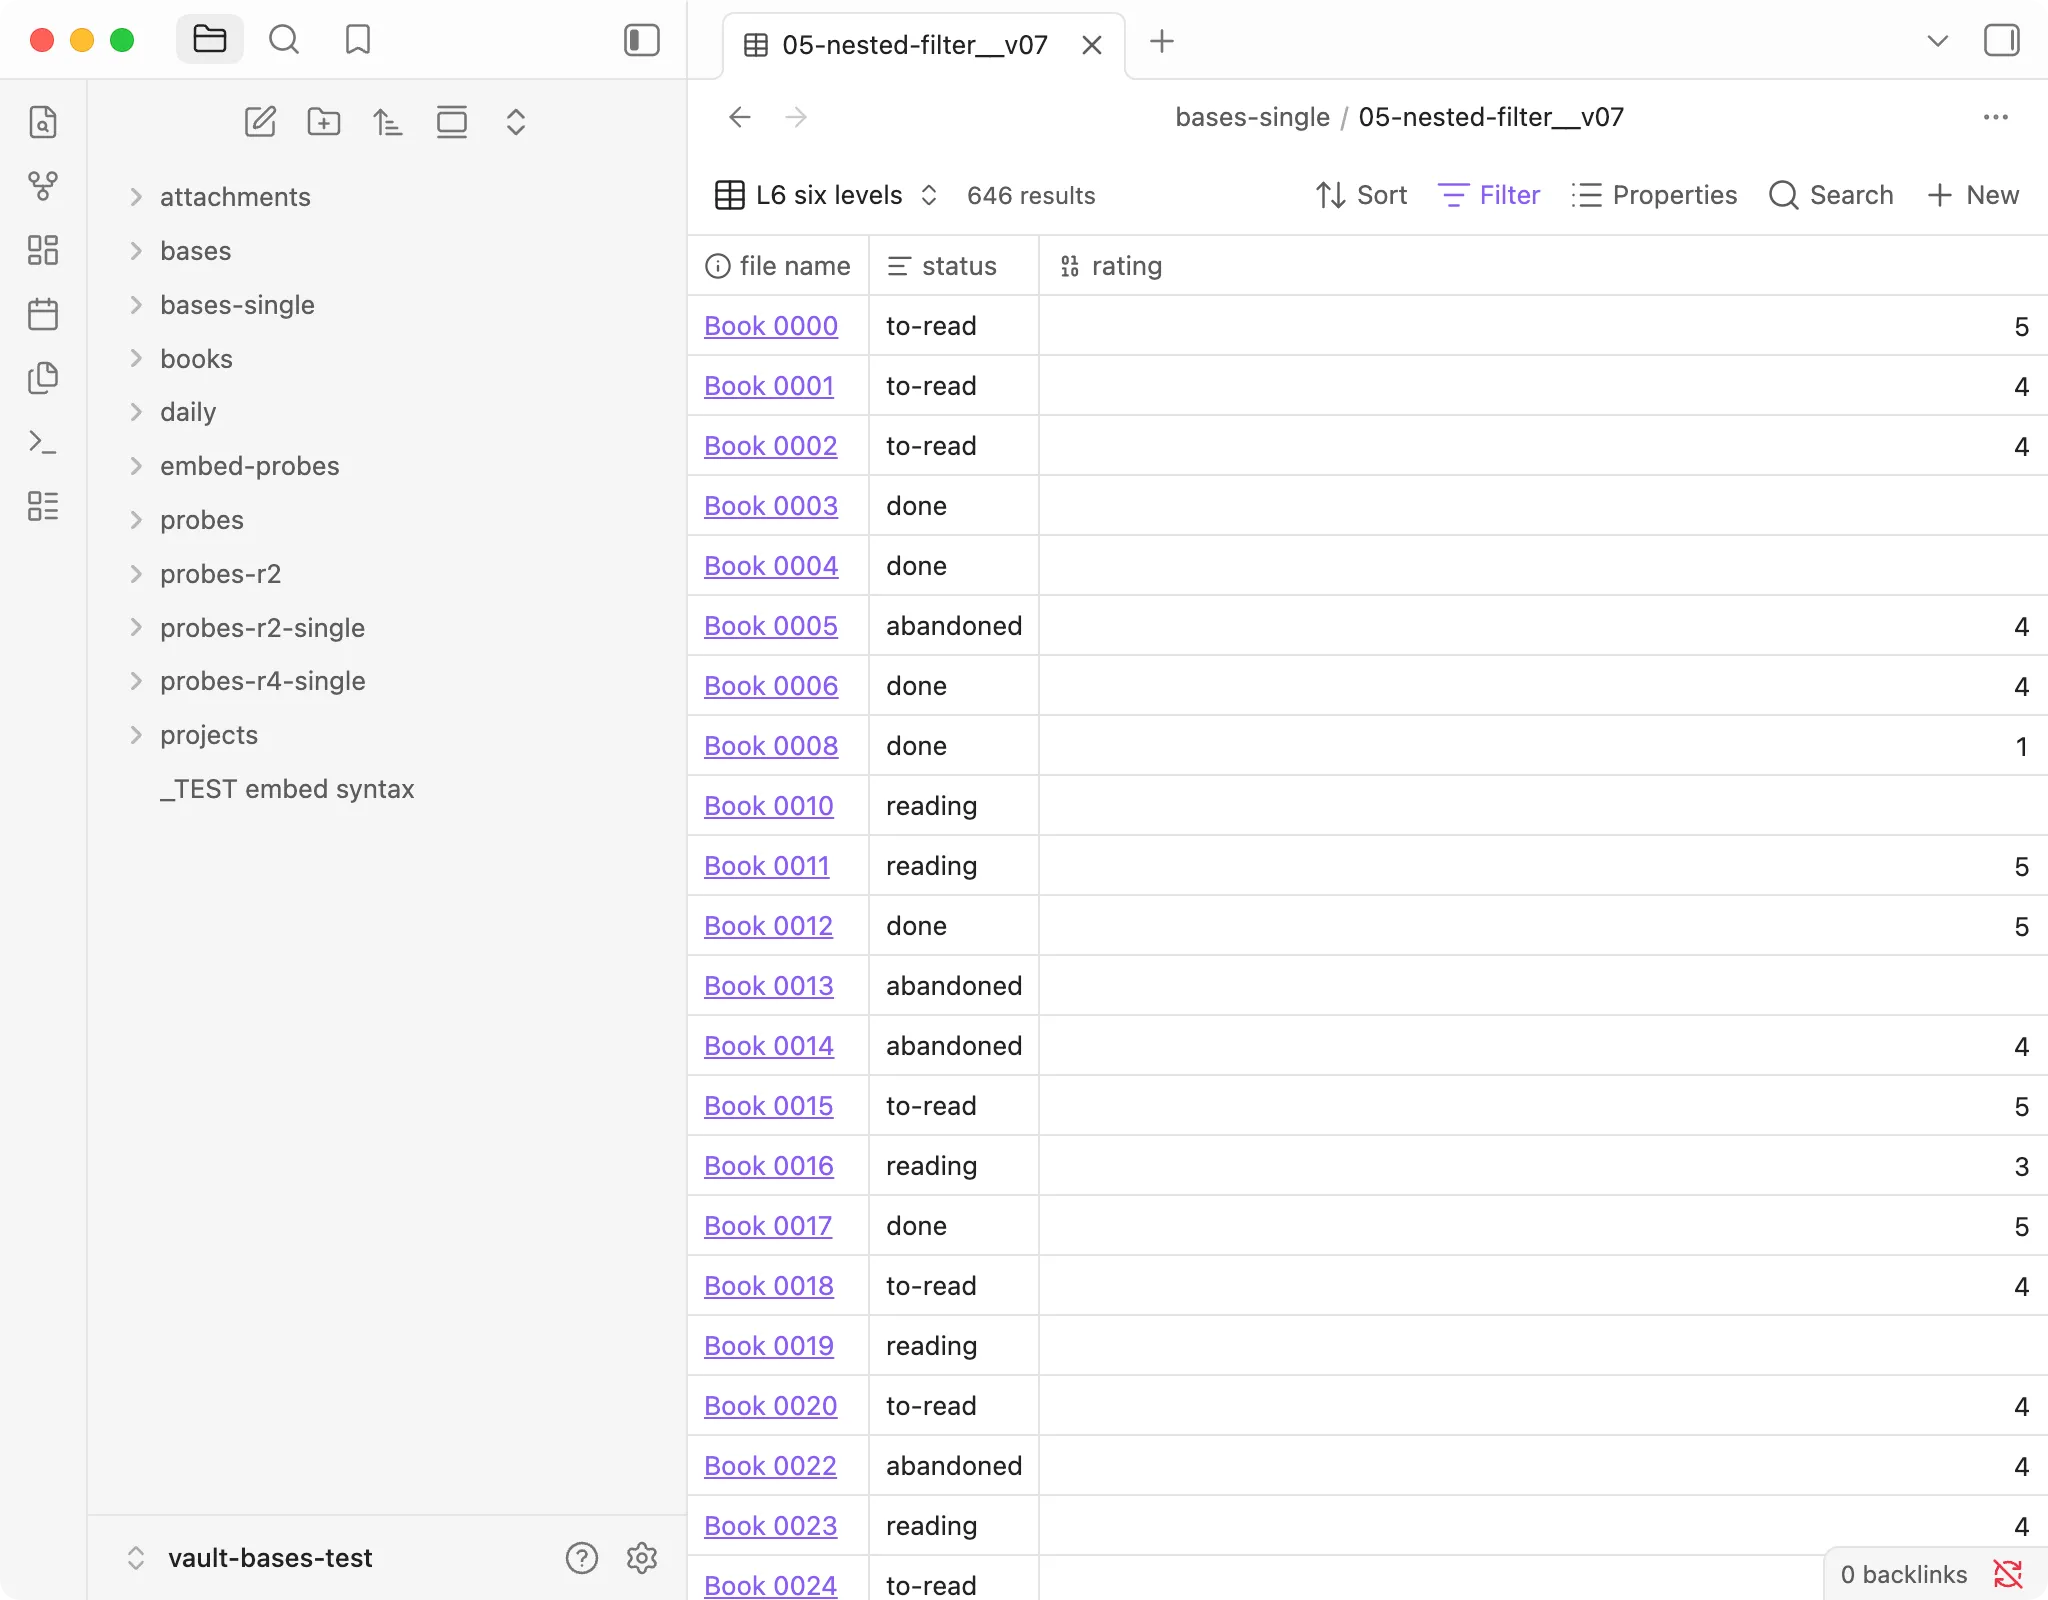The image size is (2048, 1600).
Task: Toggle the right sidebar panel icon
Action: (x=2001, y=41)
